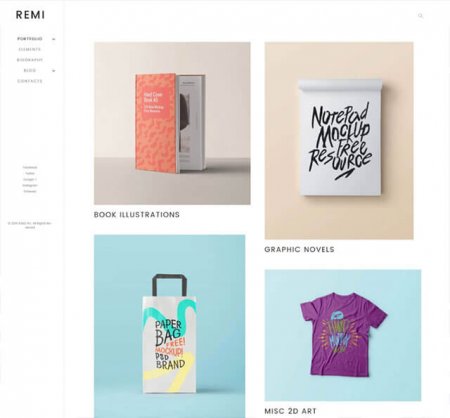
Task: Click the REMI site logo
Action: pyautogui.click(x=30, y=15)
